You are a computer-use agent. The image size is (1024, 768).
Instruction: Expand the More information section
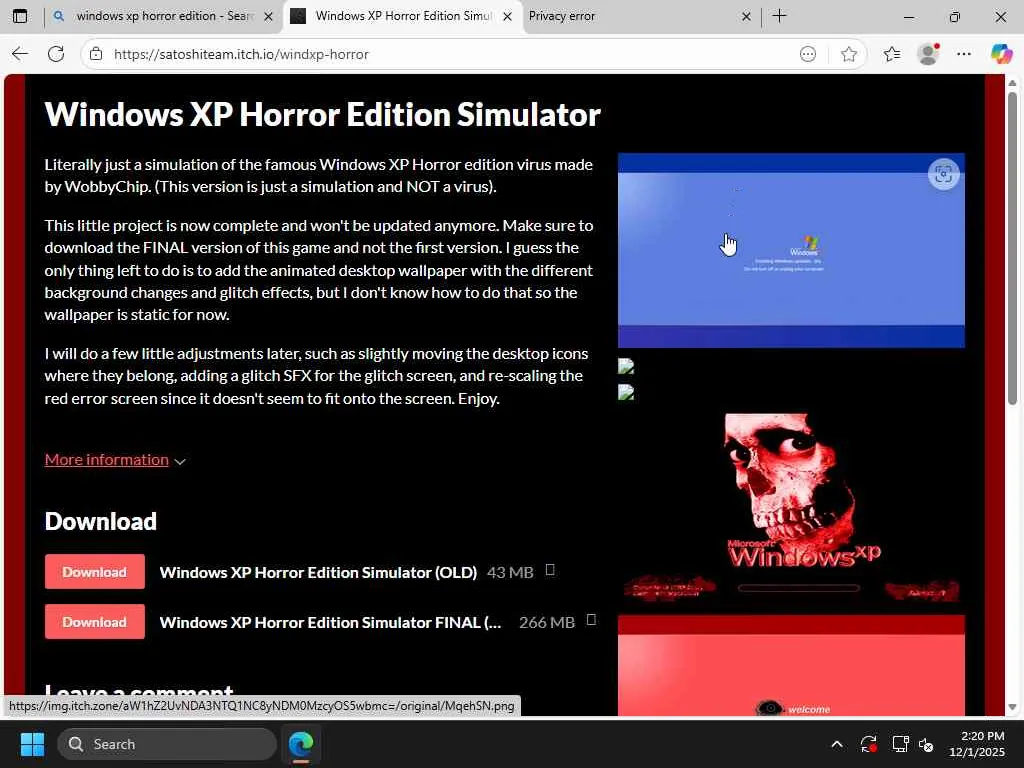[x=115, y=460]
